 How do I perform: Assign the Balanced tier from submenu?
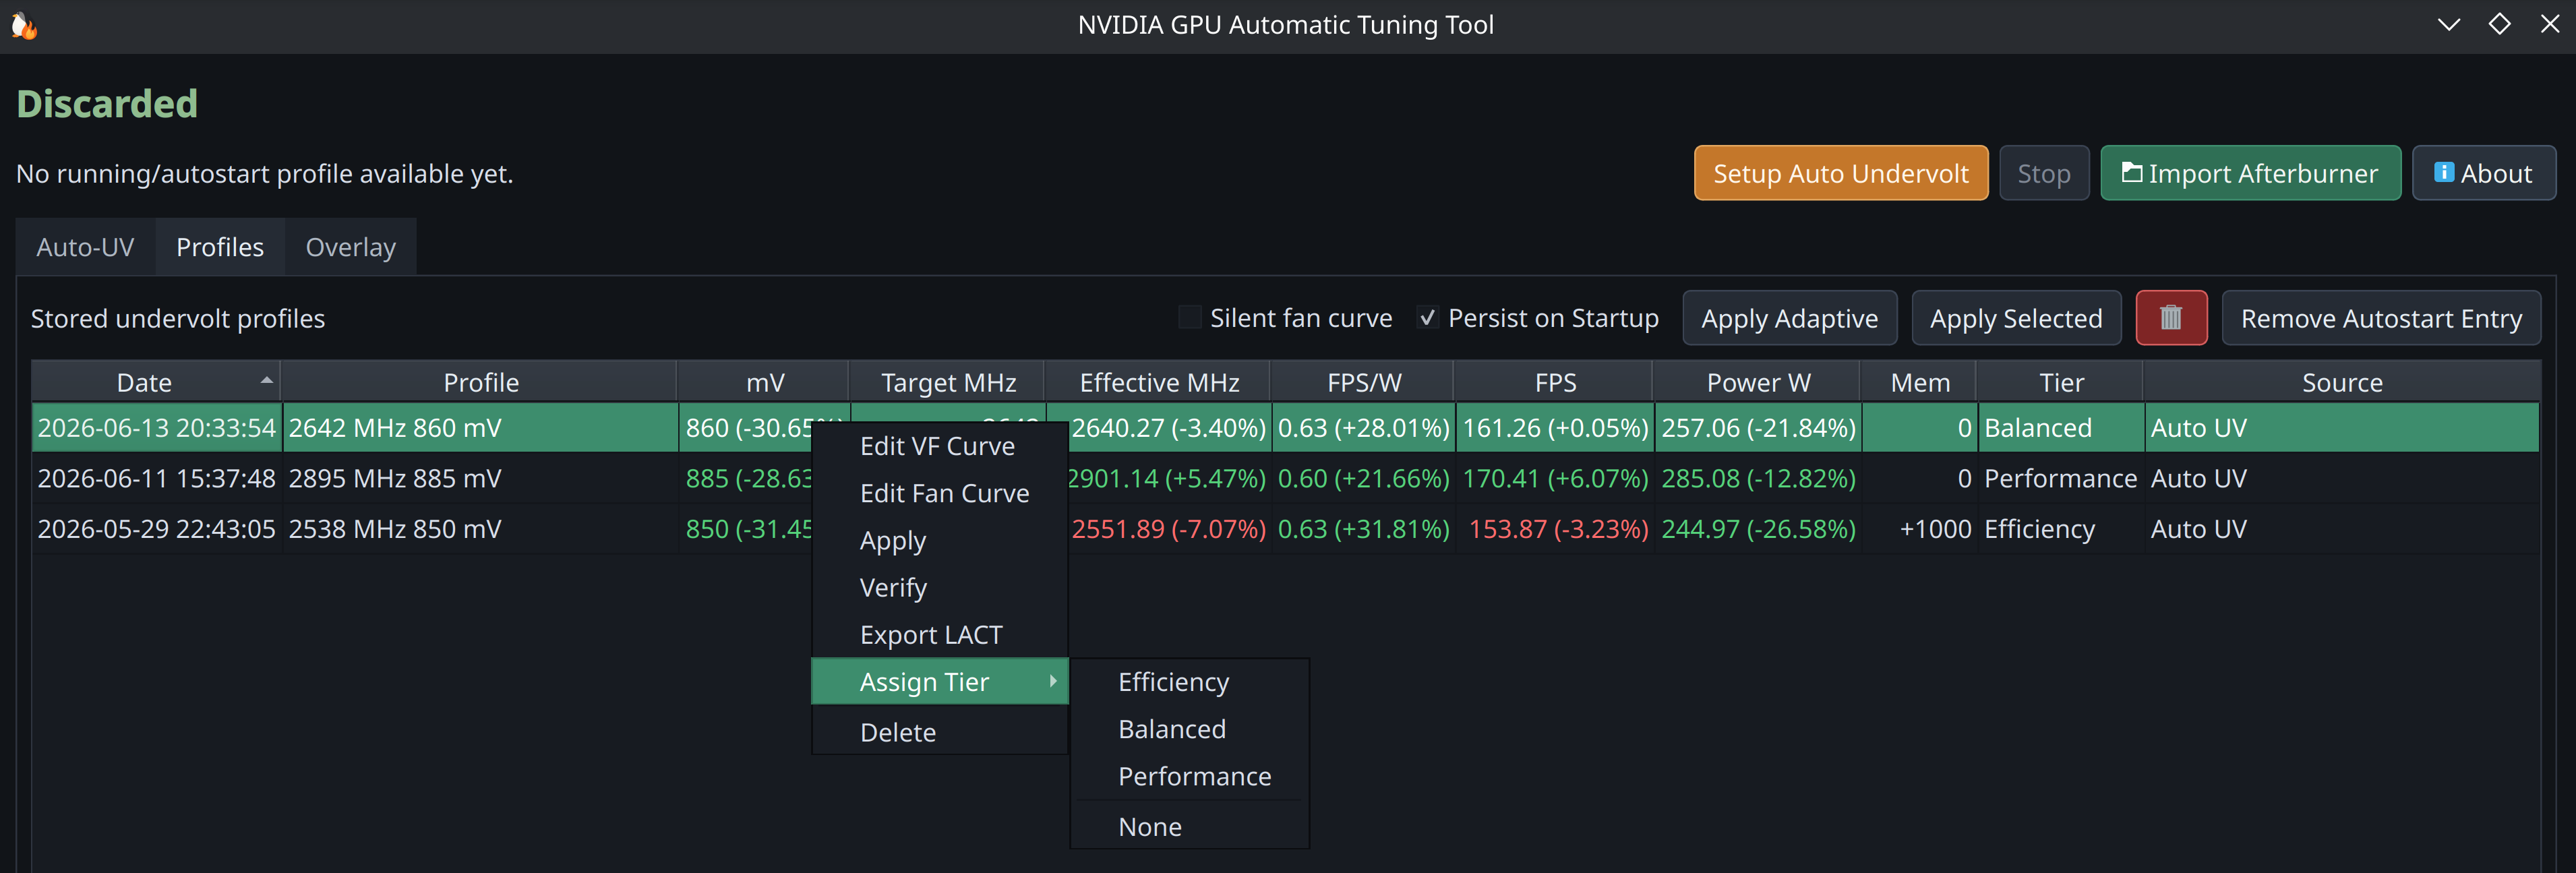[1189, 729]
